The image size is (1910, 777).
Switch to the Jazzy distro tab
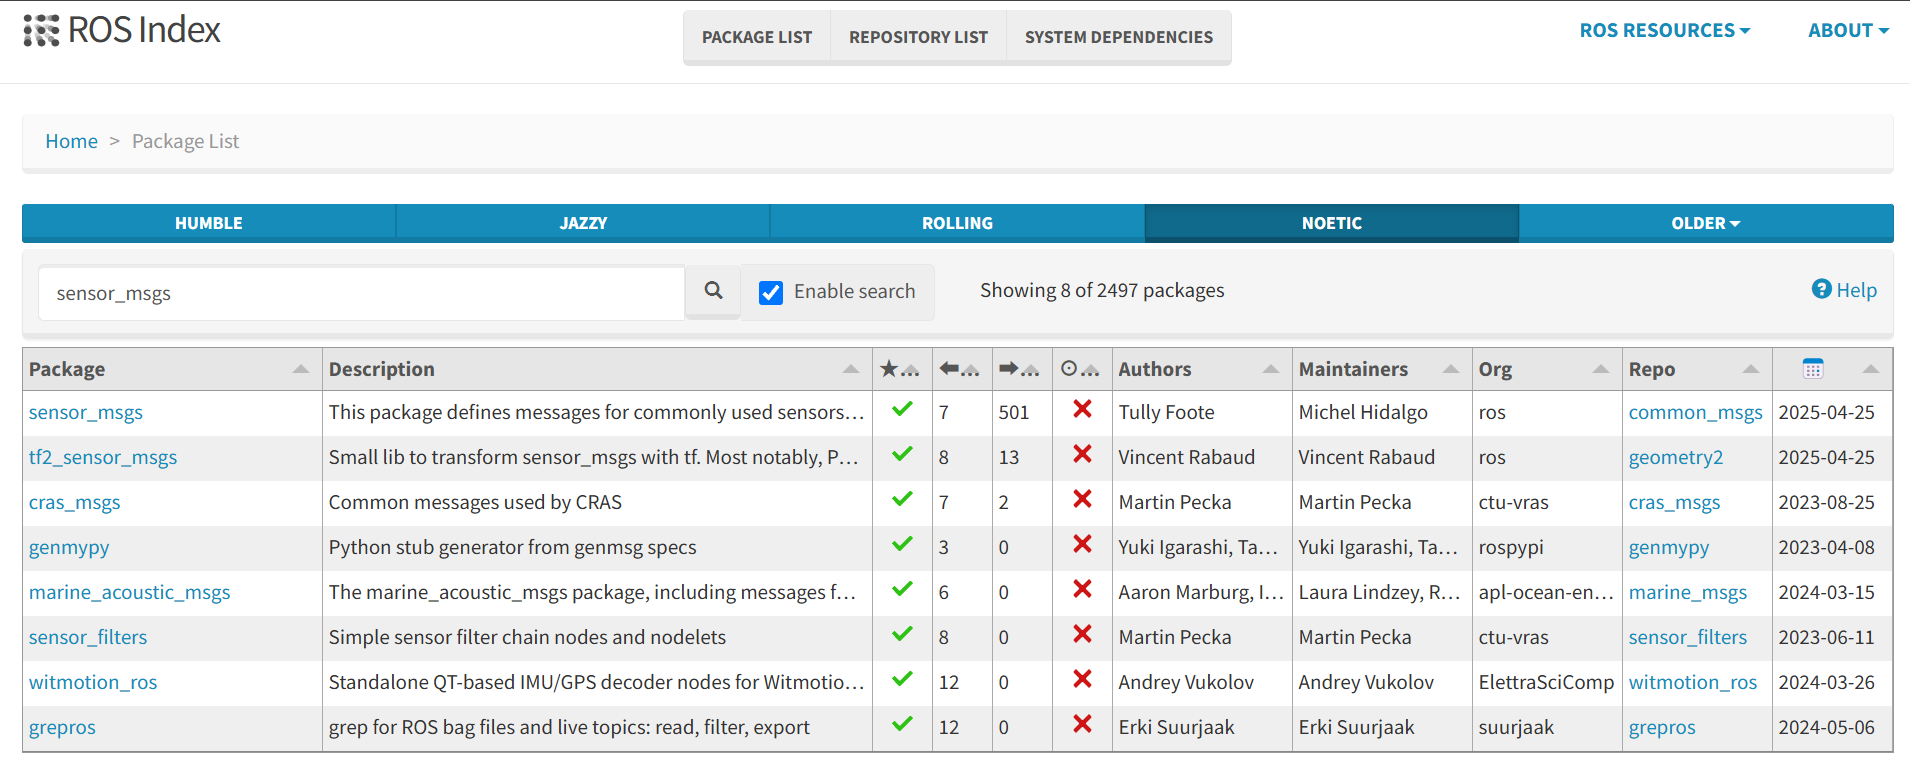[x=583, y=223]
